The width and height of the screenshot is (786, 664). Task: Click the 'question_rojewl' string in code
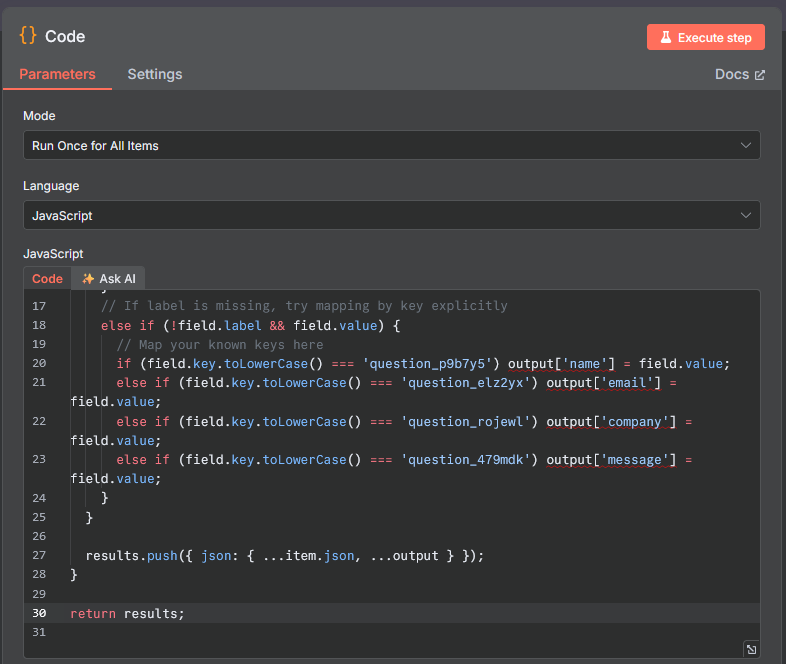466,422
